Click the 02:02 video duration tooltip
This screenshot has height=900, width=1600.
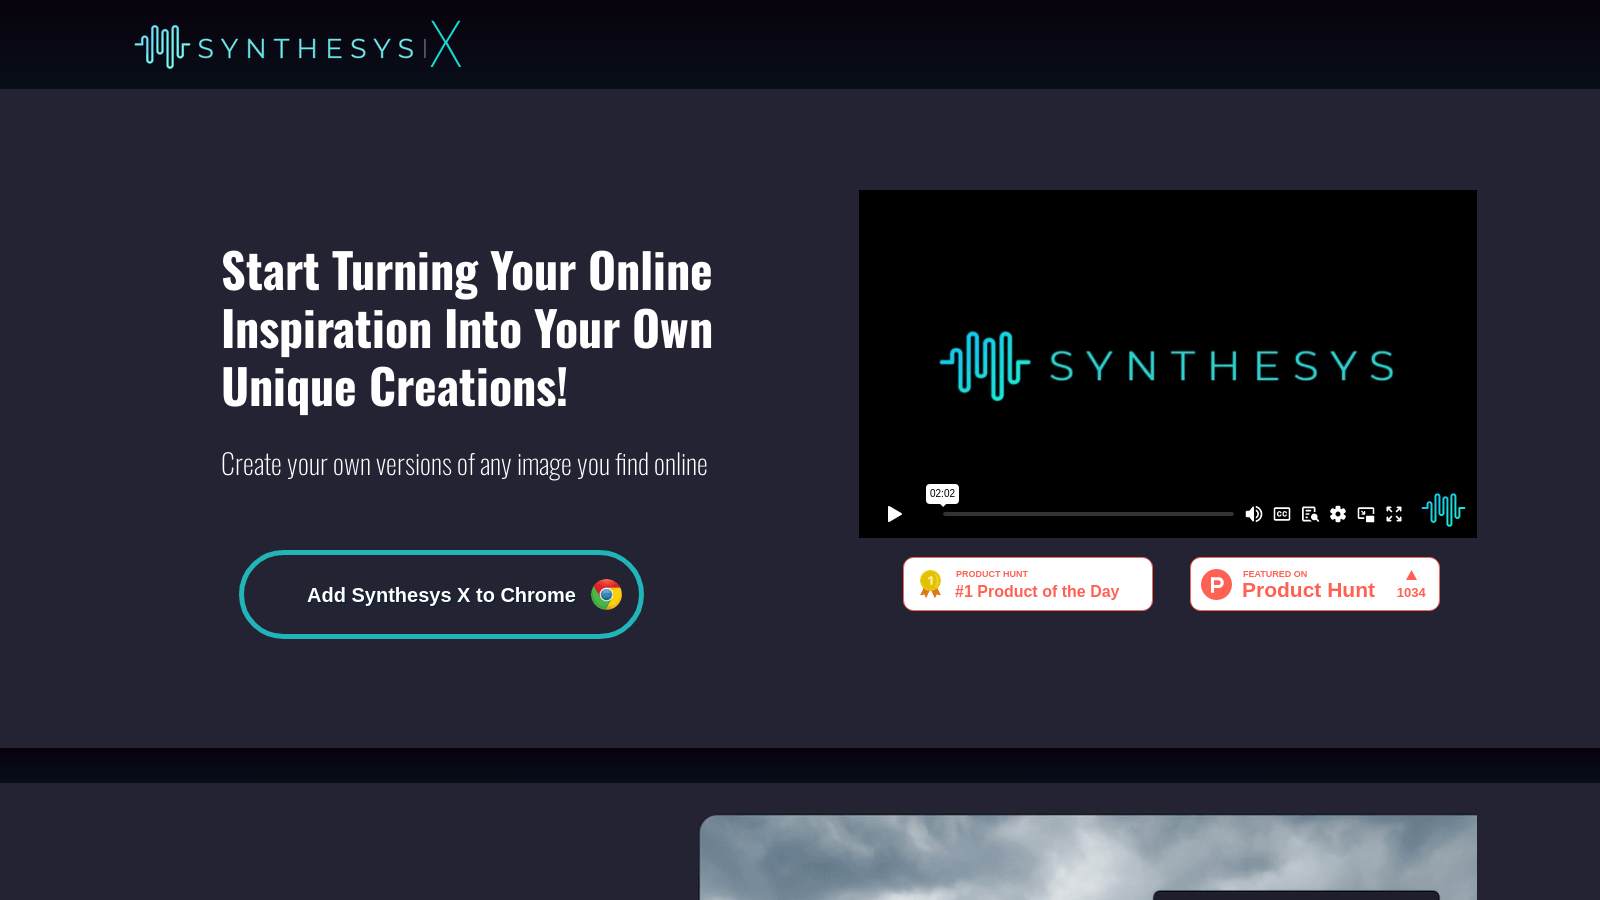point(942,493)
